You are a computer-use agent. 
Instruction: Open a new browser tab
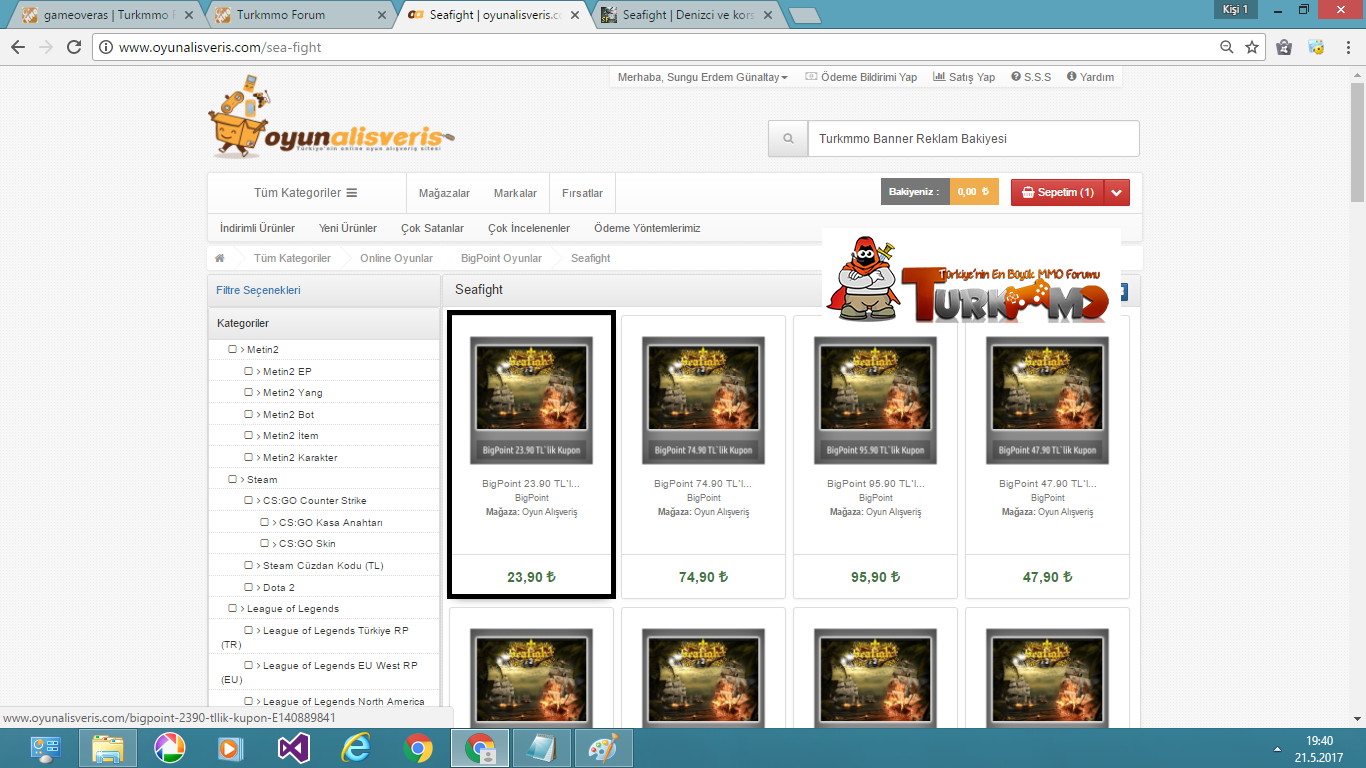point(804,16)
